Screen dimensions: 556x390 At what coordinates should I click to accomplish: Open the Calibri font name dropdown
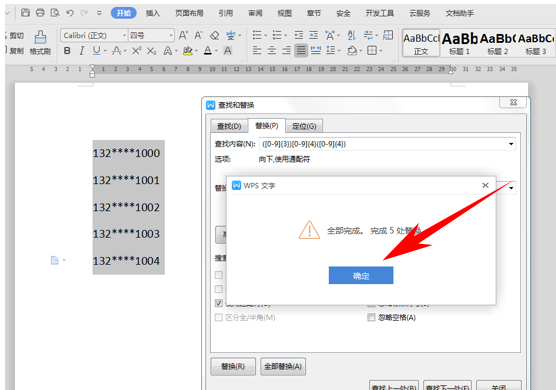(124, 35)
